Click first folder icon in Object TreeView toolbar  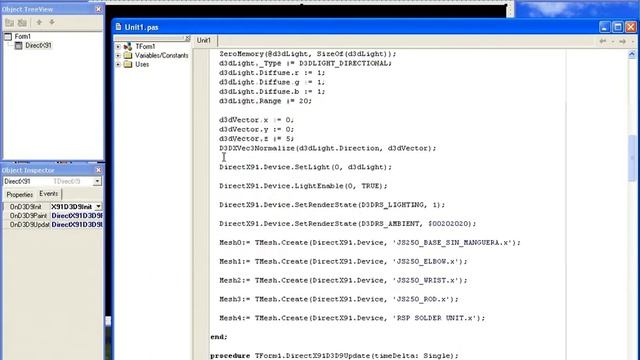pos(9,22)
